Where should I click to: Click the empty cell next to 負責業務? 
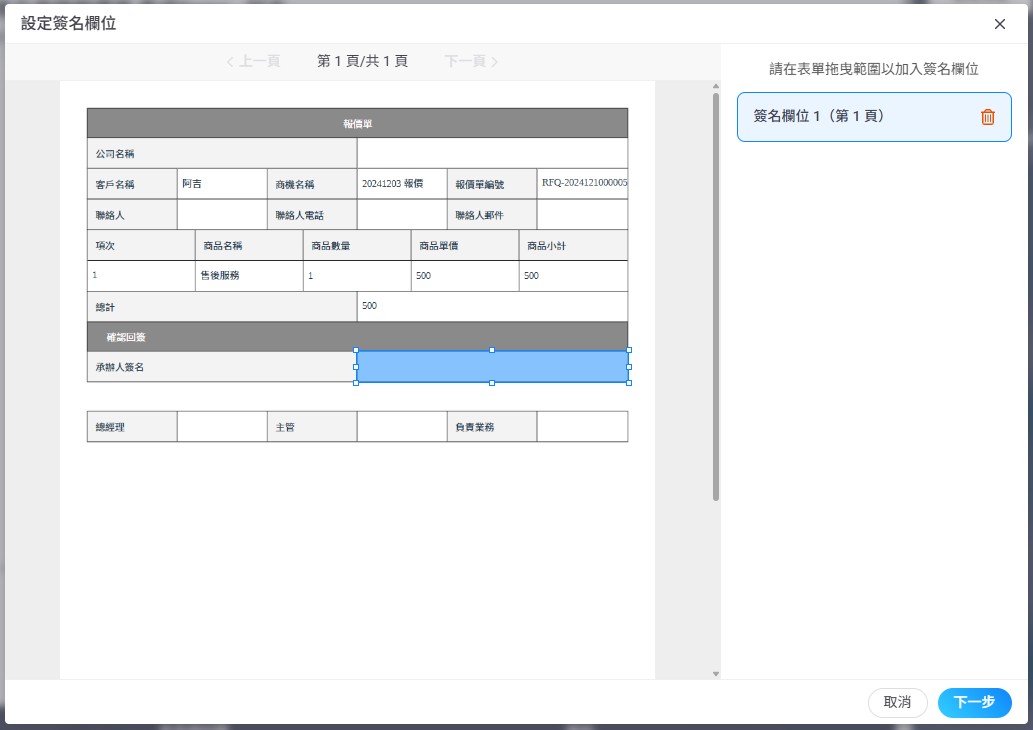coord(582,427)
